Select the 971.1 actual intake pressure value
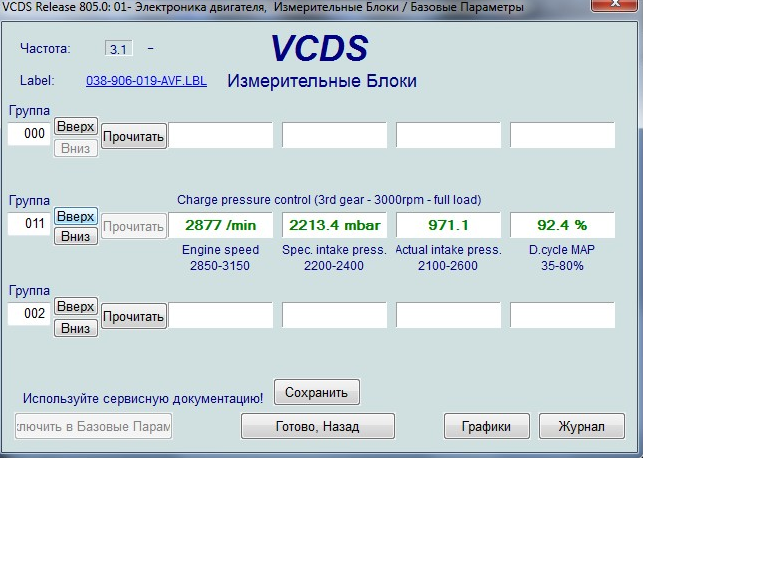The height and width of the screenshot is (584, 778). click(449, 225)
